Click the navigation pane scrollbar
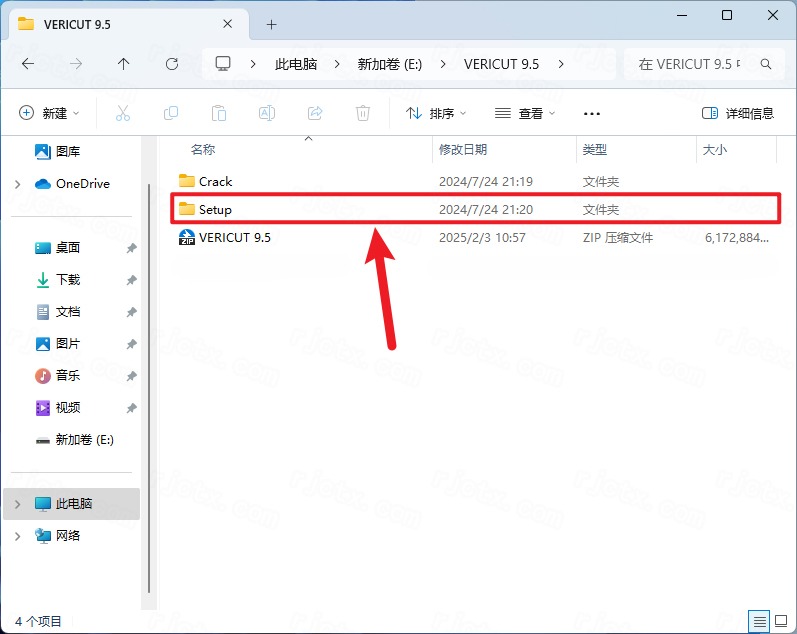 [149, 388]
